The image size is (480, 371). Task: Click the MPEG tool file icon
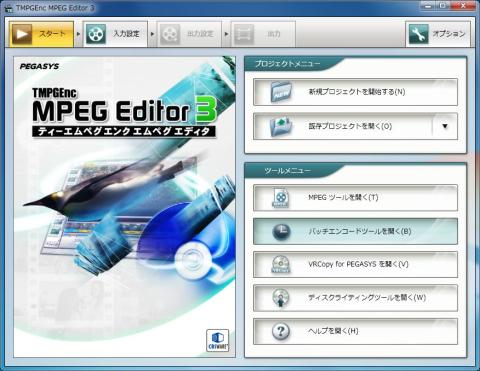tap(281, 198)
